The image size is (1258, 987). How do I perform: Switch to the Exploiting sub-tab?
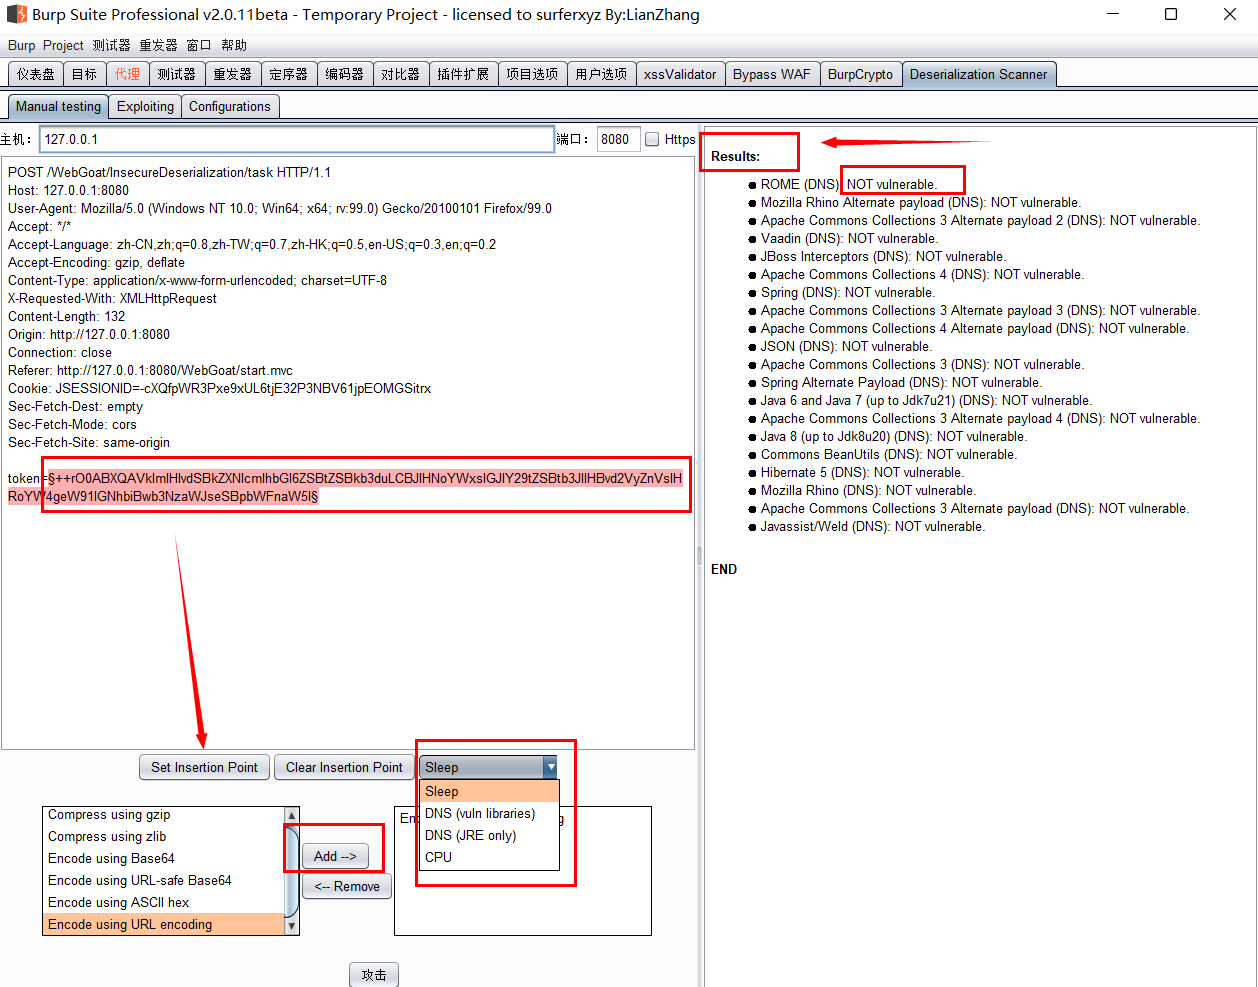[x=145, y=106]
